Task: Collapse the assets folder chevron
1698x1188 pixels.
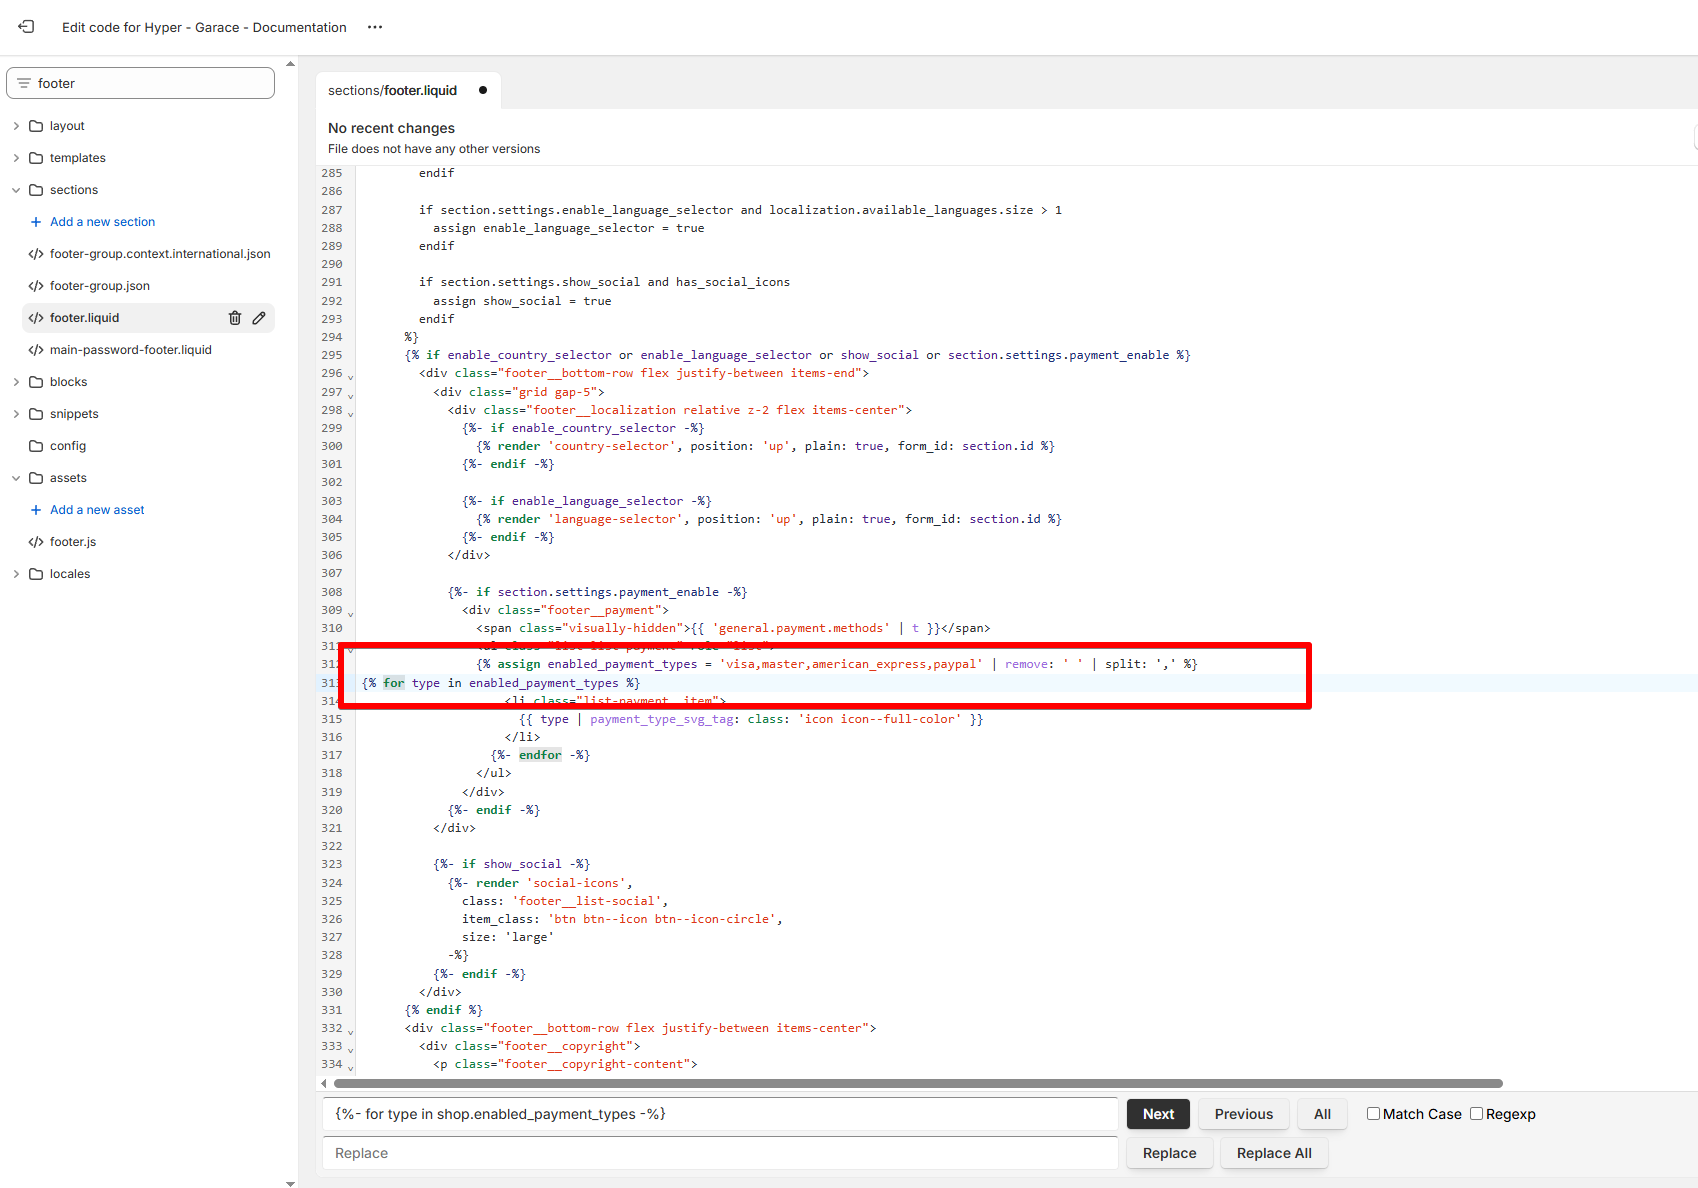Action: (16, 478)
